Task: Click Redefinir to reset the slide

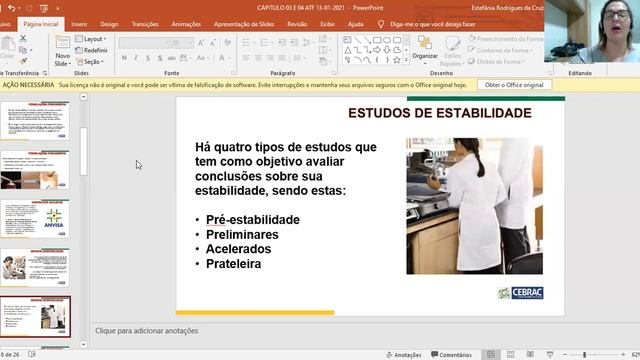Action: (x=92, y=50)
